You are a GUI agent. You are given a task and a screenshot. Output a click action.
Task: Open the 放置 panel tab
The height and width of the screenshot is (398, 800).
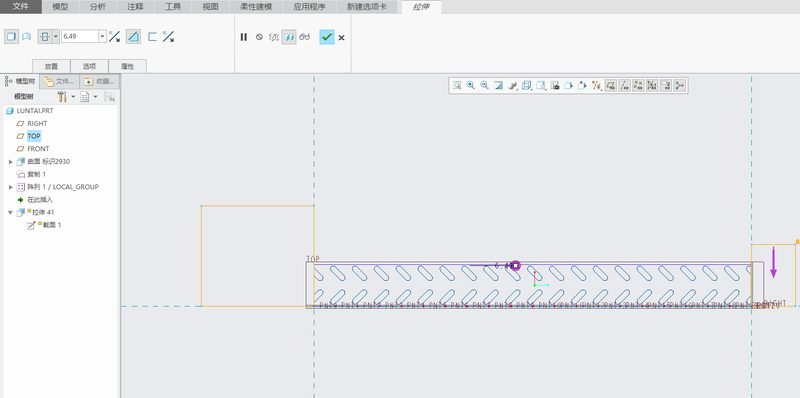click(51, 66)
